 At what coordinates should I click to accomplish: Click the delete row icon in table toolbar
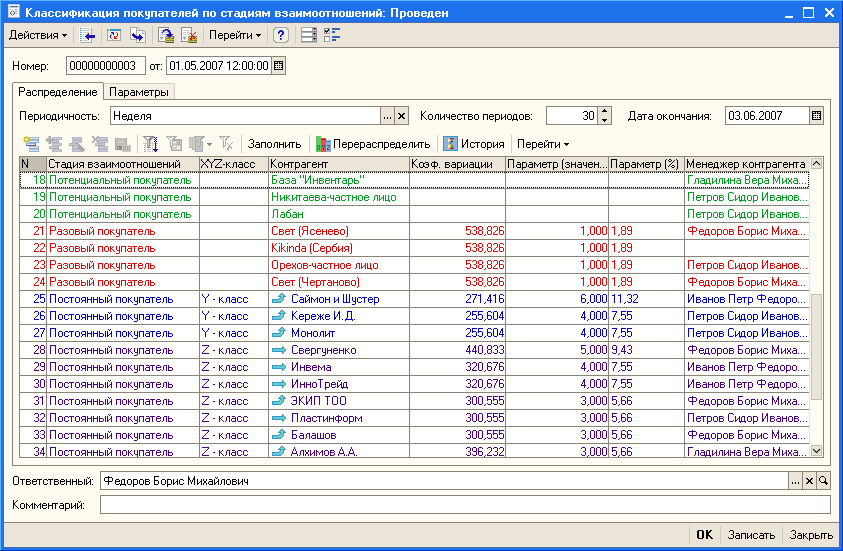[100, 144]
